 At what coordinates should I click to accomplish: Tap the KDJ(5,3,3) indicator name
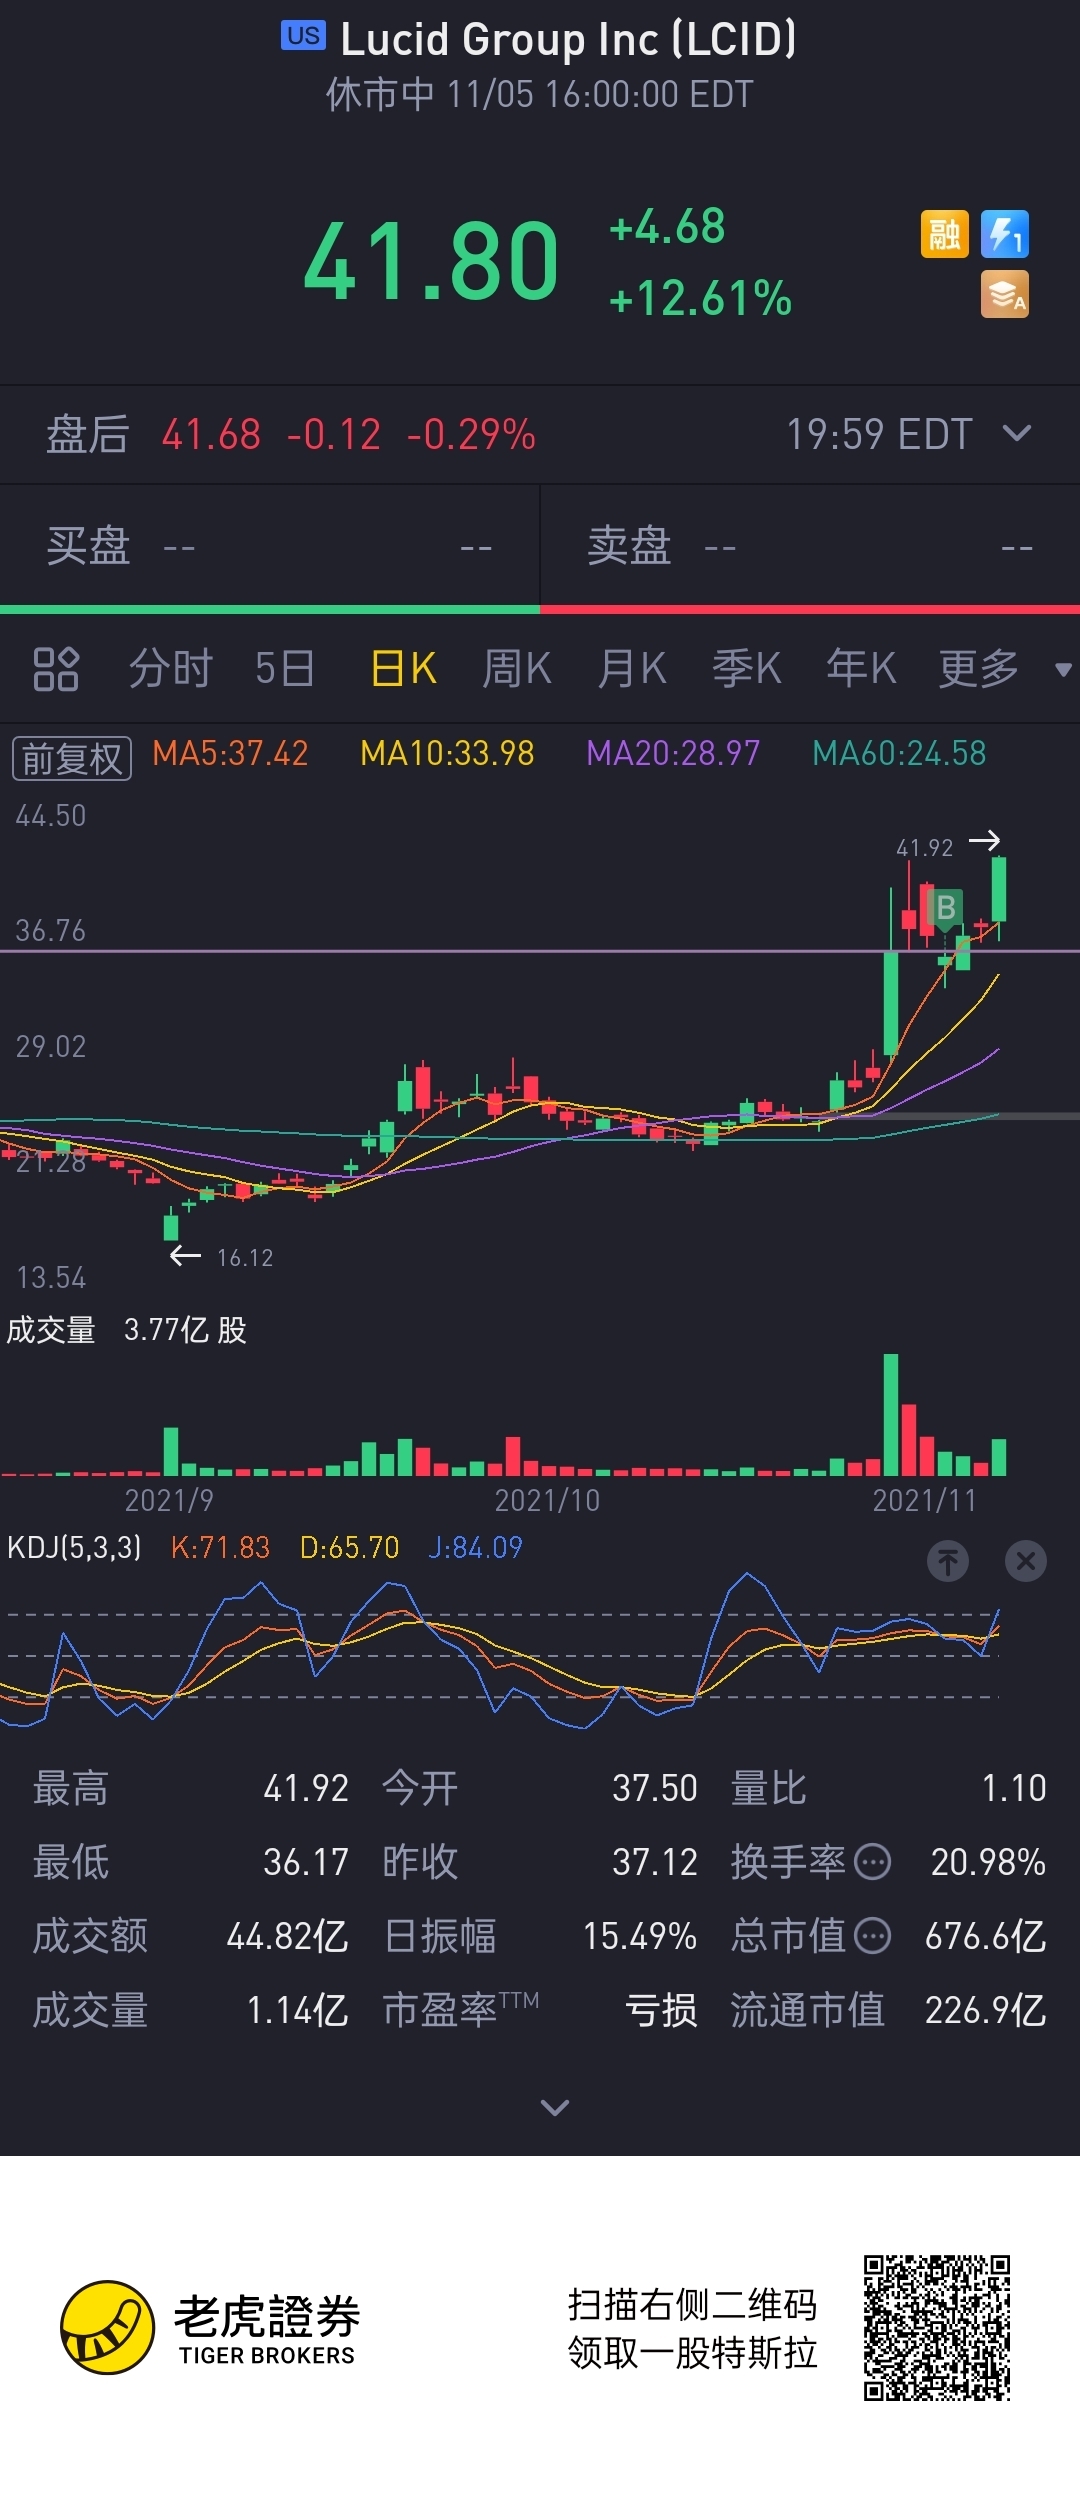pos(74,1547)
